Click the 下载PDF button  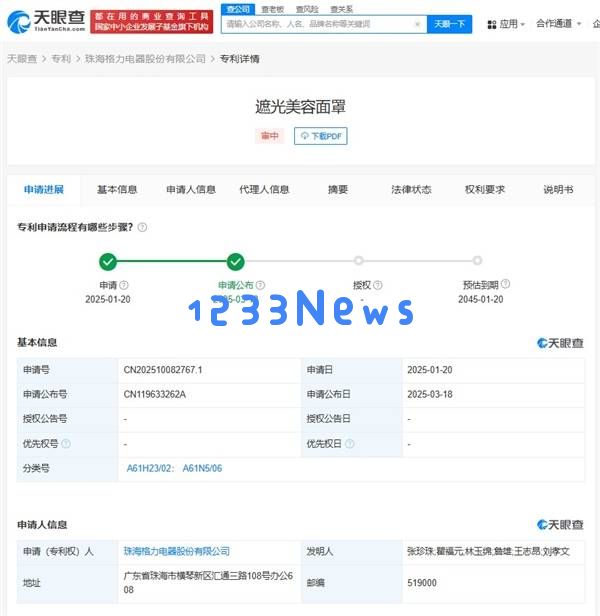tap(321, 136)
